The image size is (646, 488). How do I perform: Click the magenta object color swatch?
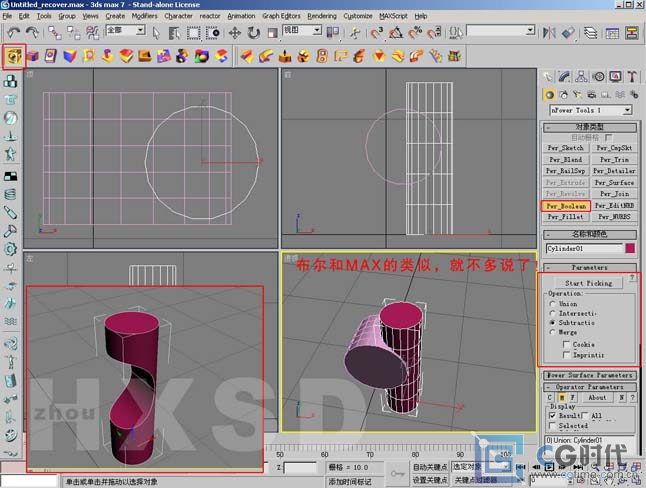630,248
